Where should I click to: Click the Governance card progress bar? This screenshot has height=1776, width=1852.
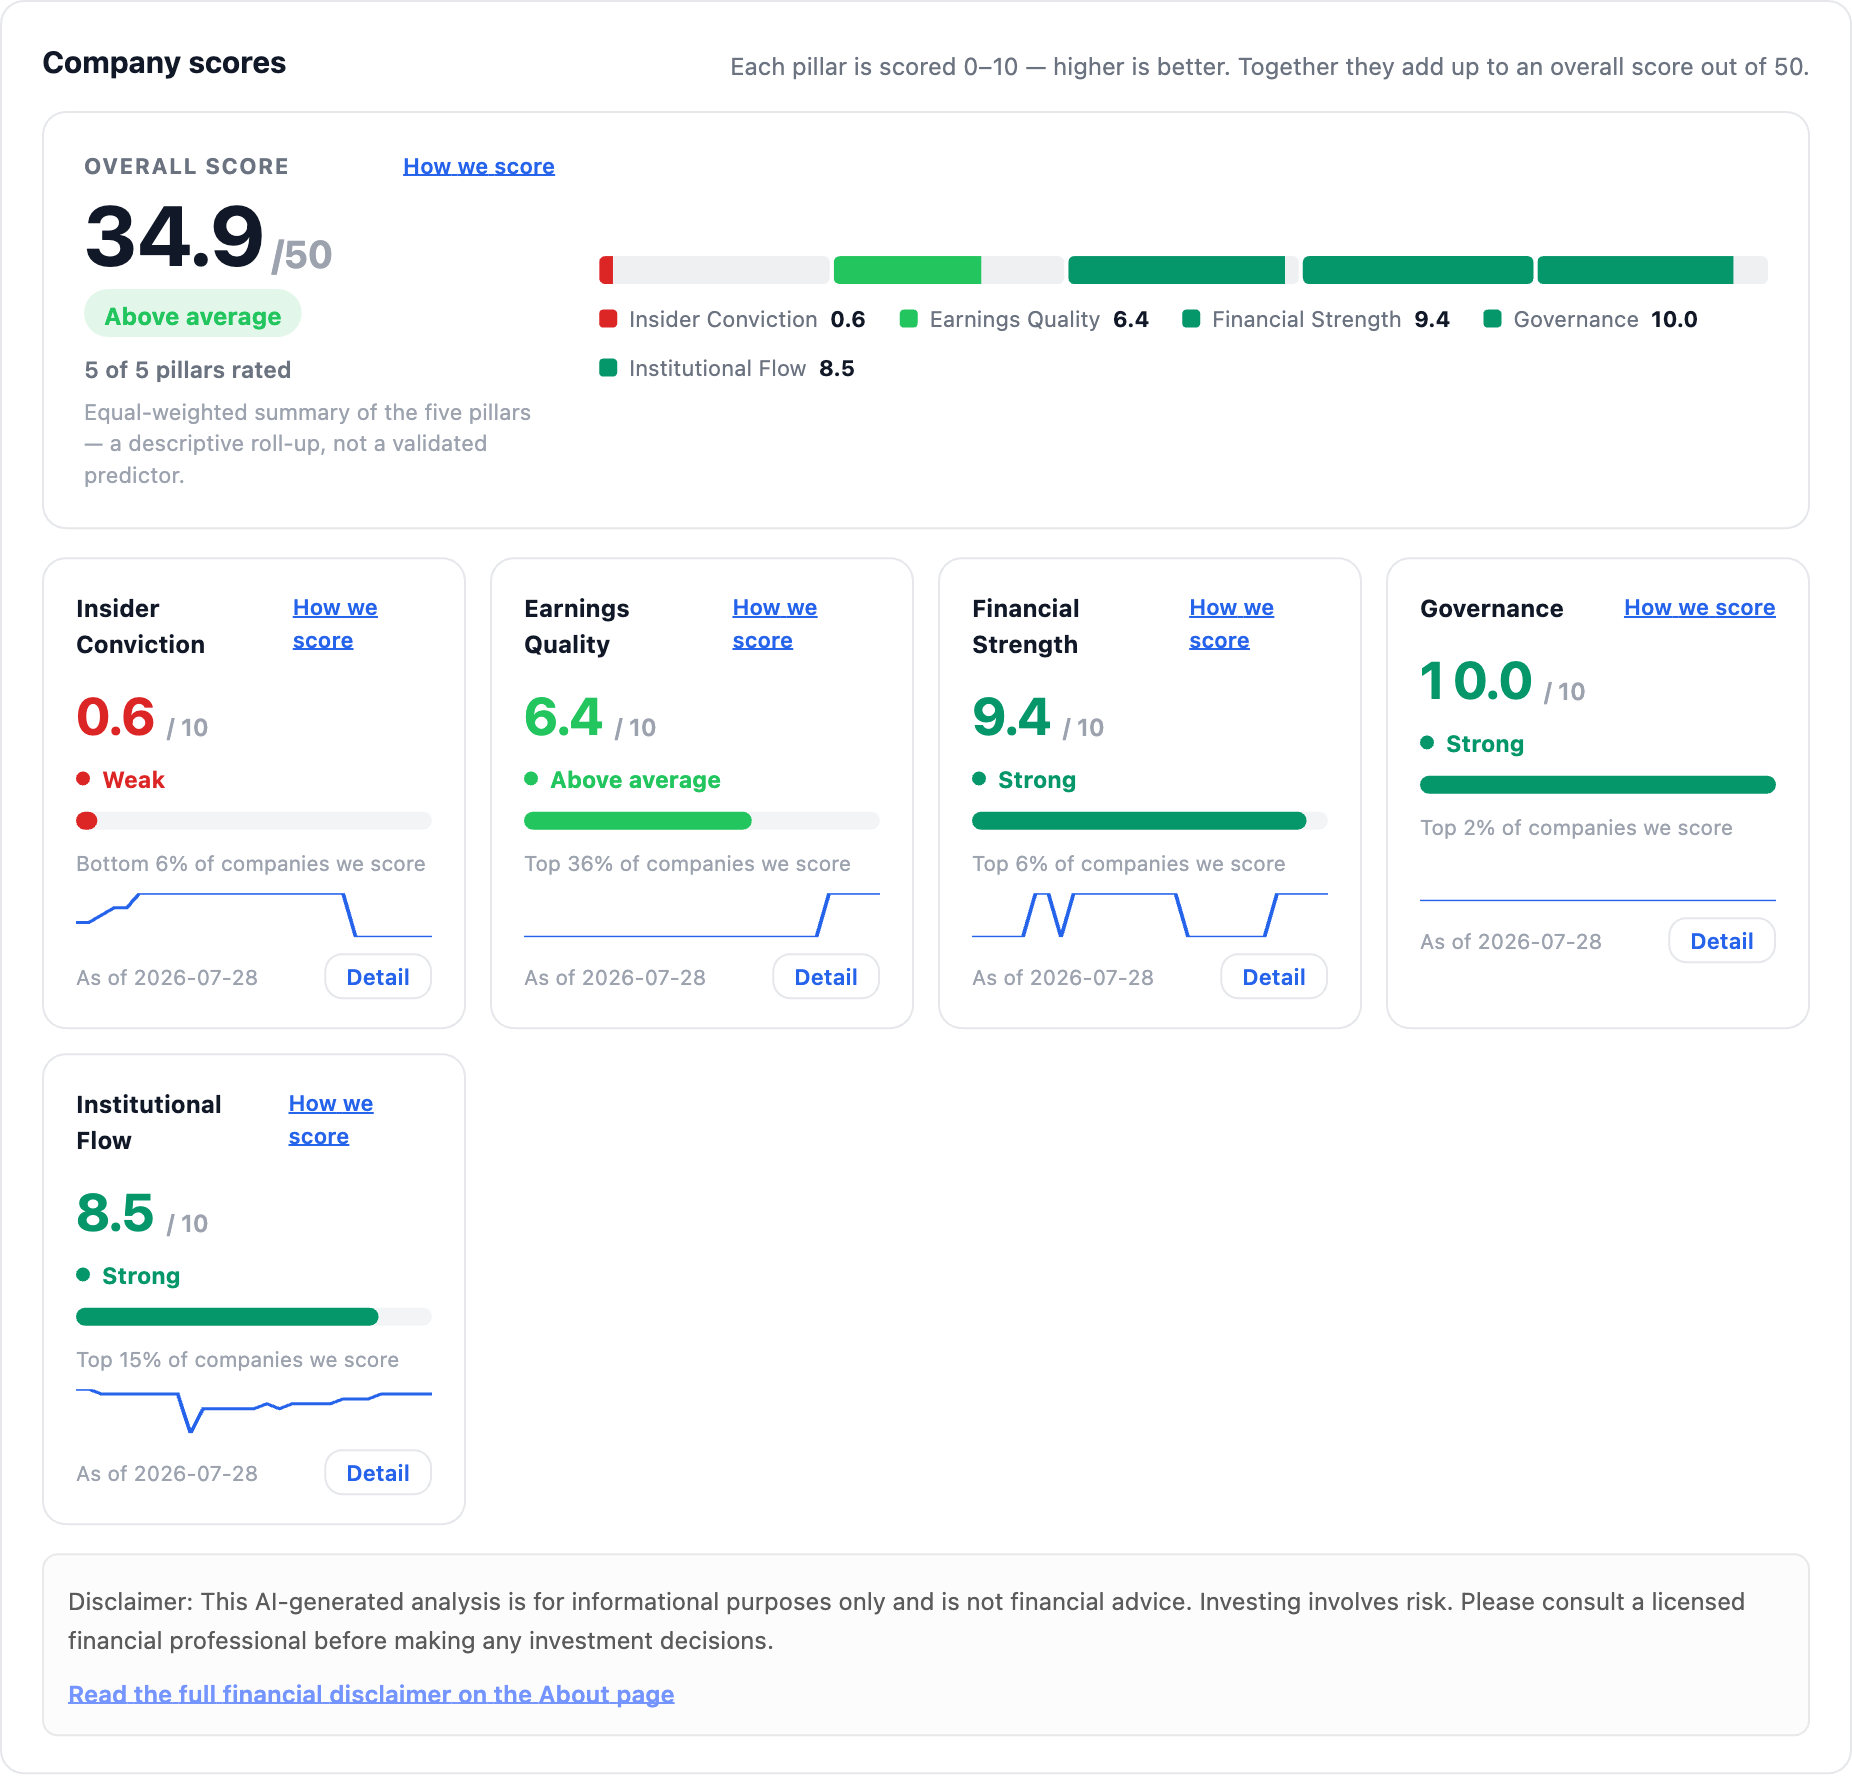coord(1598,785)
